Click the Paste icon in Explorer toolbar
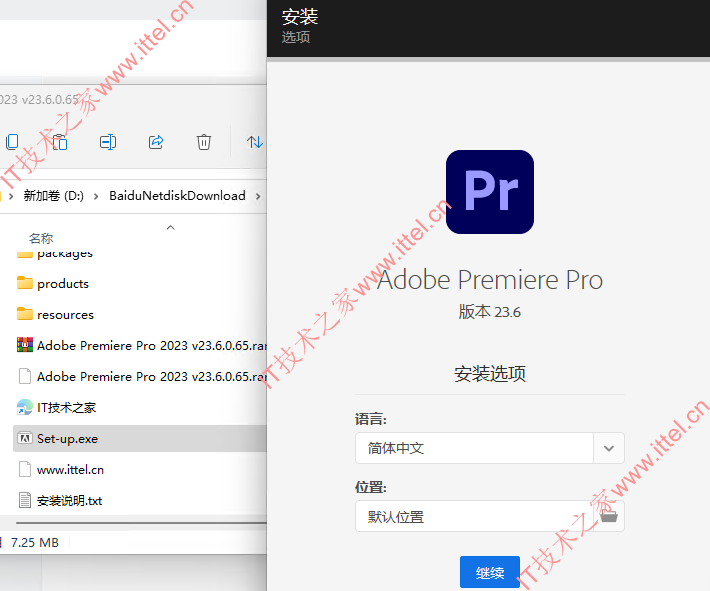Viewport: 710px width, 591px height. click(x=59, y=142)
